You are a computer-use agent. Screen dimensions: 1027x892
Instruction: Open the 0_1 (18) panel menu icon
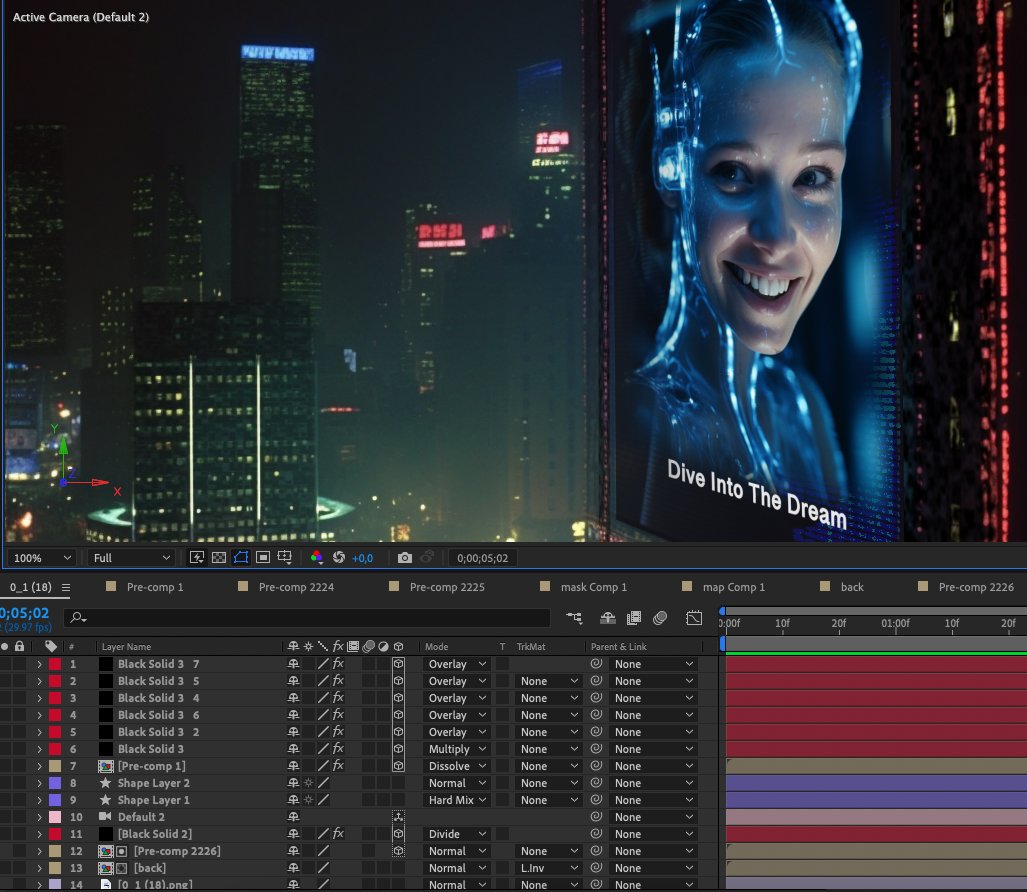tap(66, 587)
